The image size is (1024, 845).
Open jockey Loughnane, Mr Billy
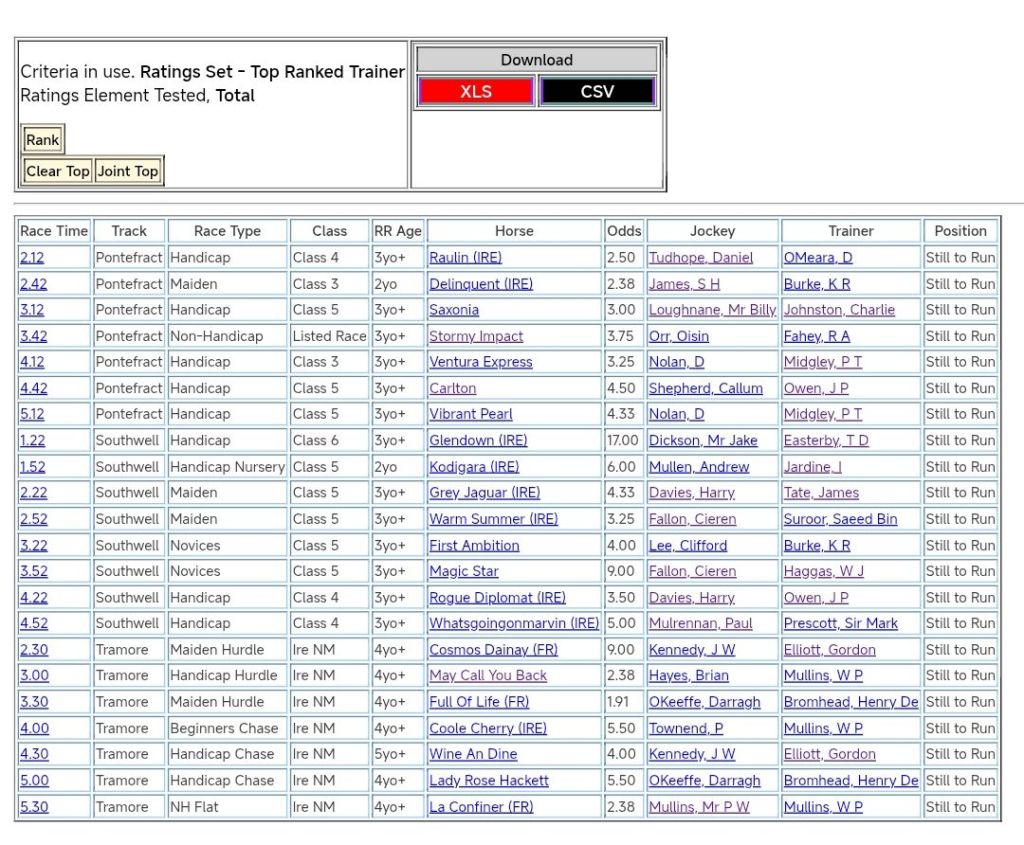pyautogui.click(x=711, y=310)
